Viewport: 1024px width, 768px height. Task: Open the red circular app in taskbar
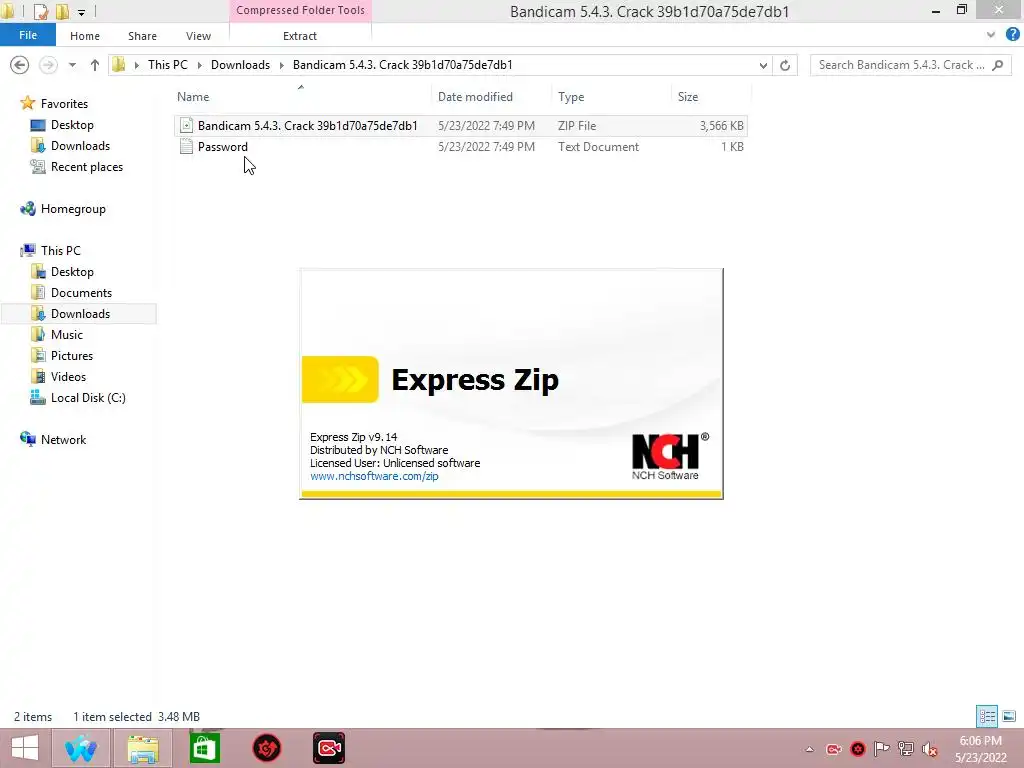coord(266,748)
